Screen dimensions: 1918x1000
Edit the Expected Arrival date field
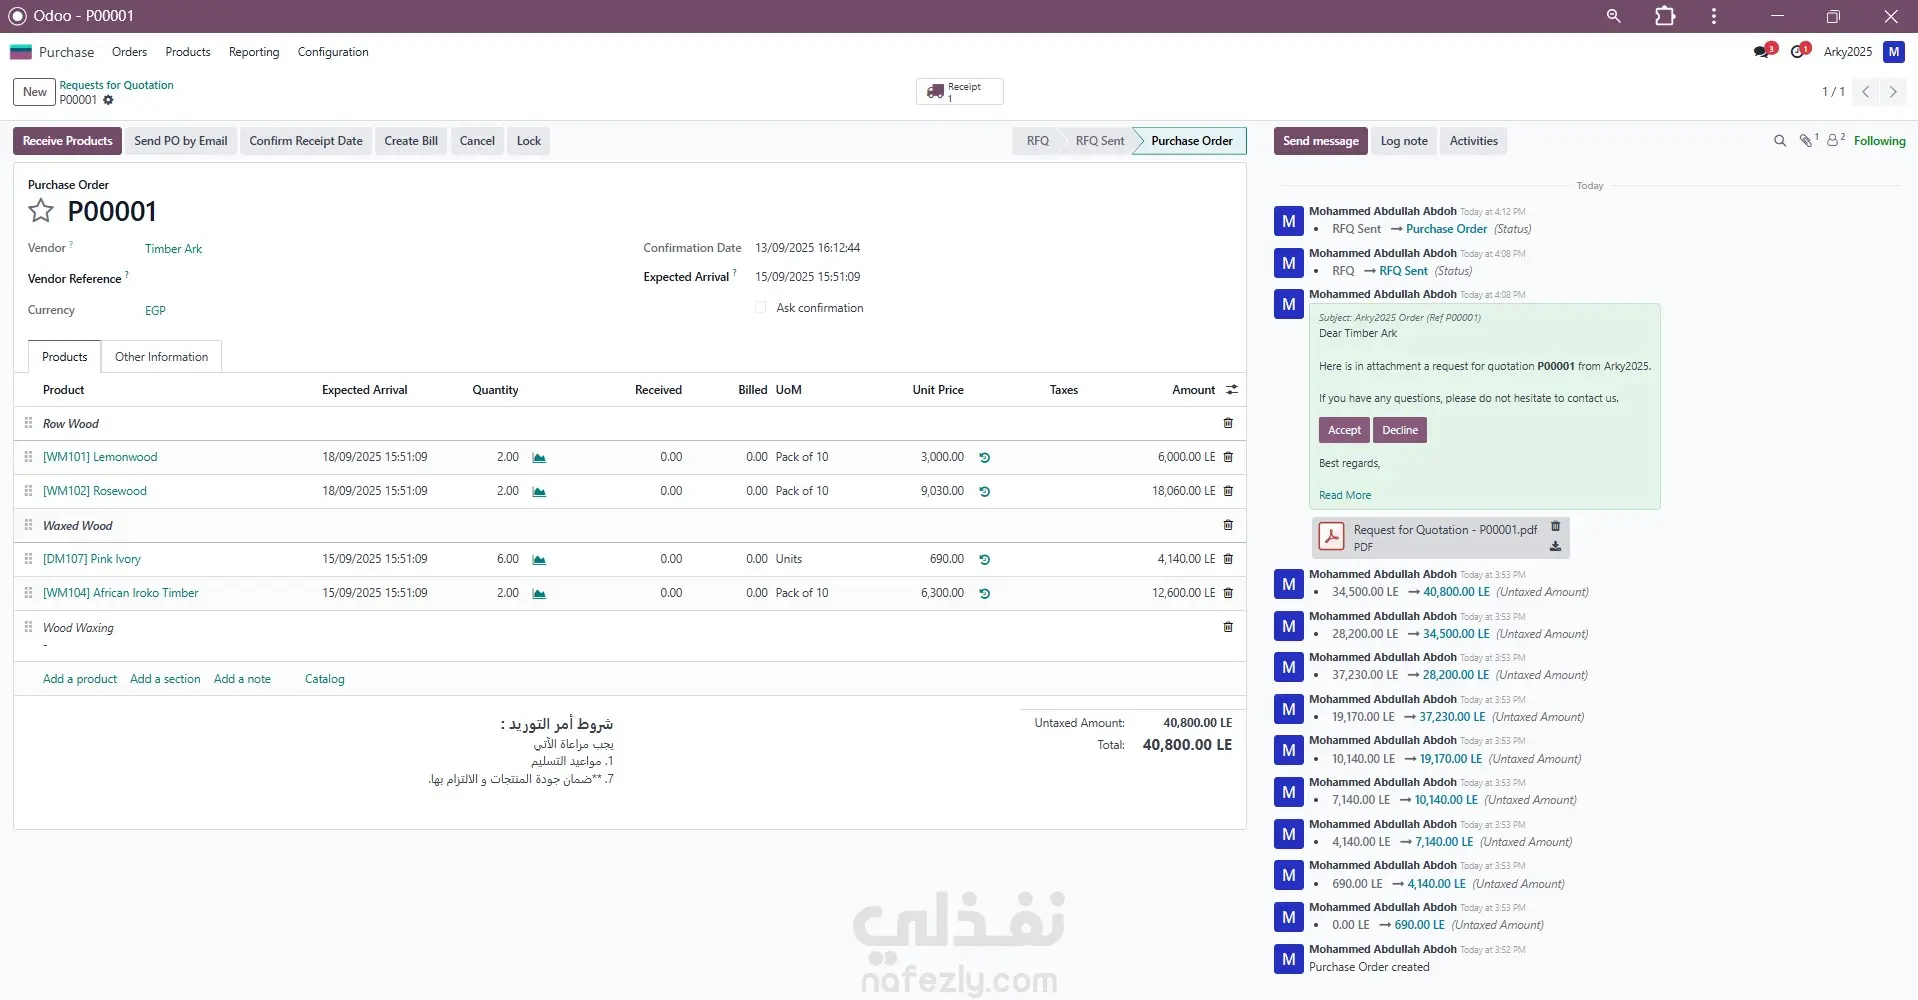pos(807,277)
